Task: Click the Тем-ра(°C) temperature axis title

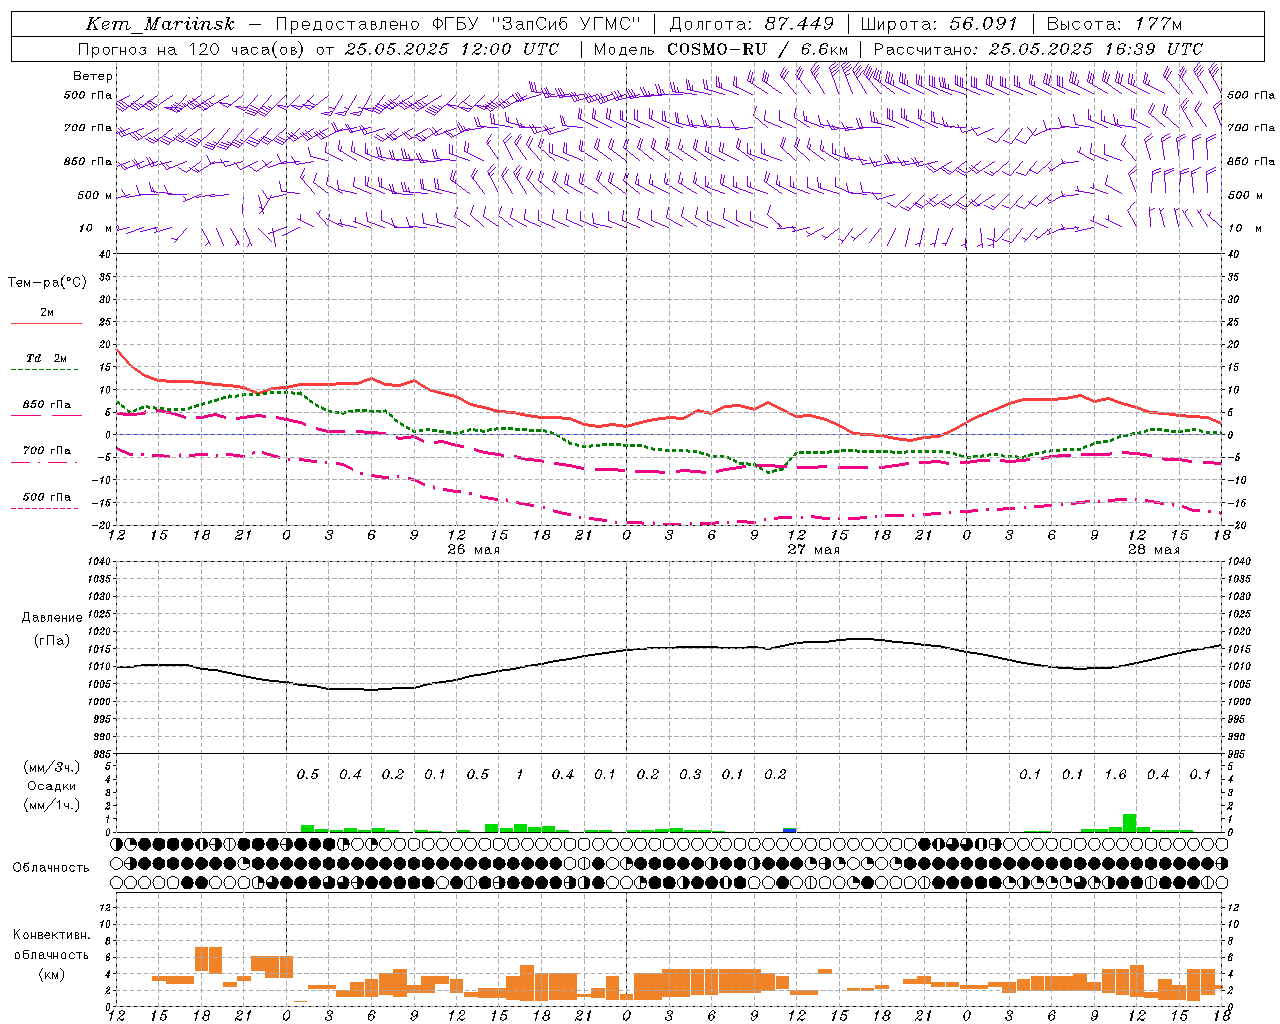Action: [47, 283]
